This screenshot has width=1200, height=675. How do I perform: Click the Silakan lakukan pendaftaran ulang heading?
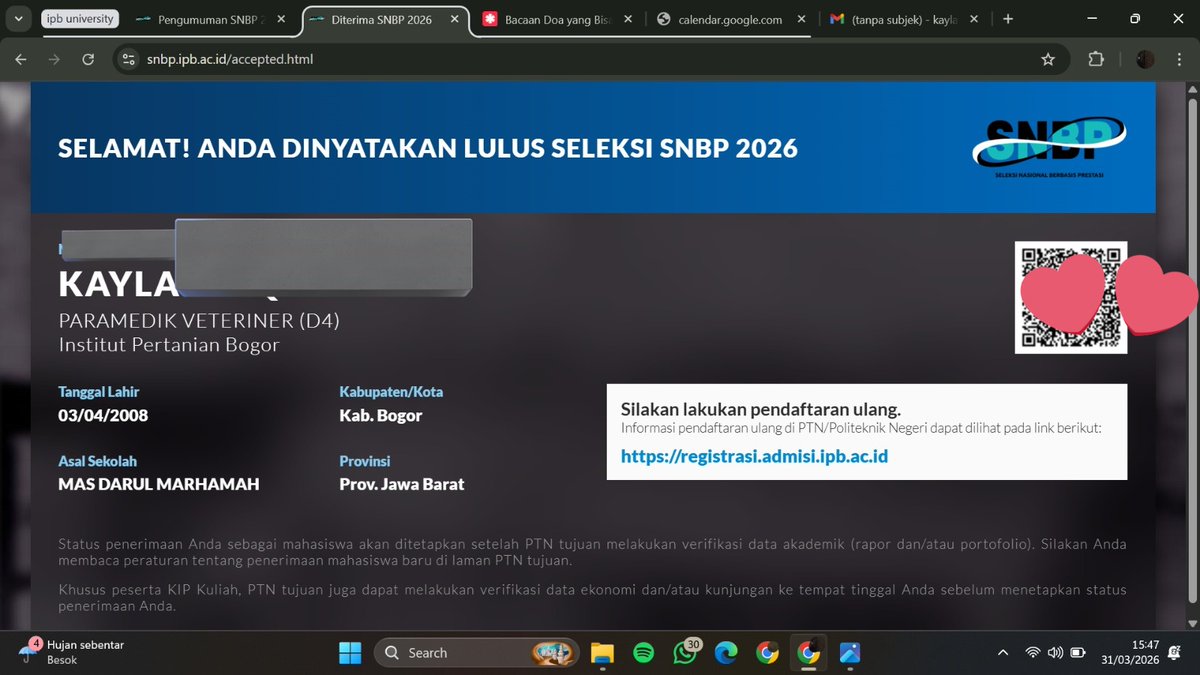pyautogui.click(x=761, y=409)
